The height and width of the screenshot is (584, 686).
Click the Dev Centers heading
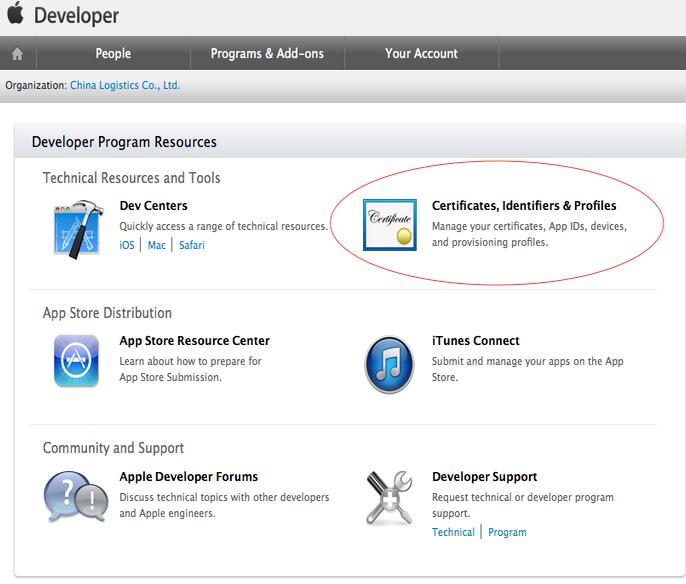click(154, 206)
